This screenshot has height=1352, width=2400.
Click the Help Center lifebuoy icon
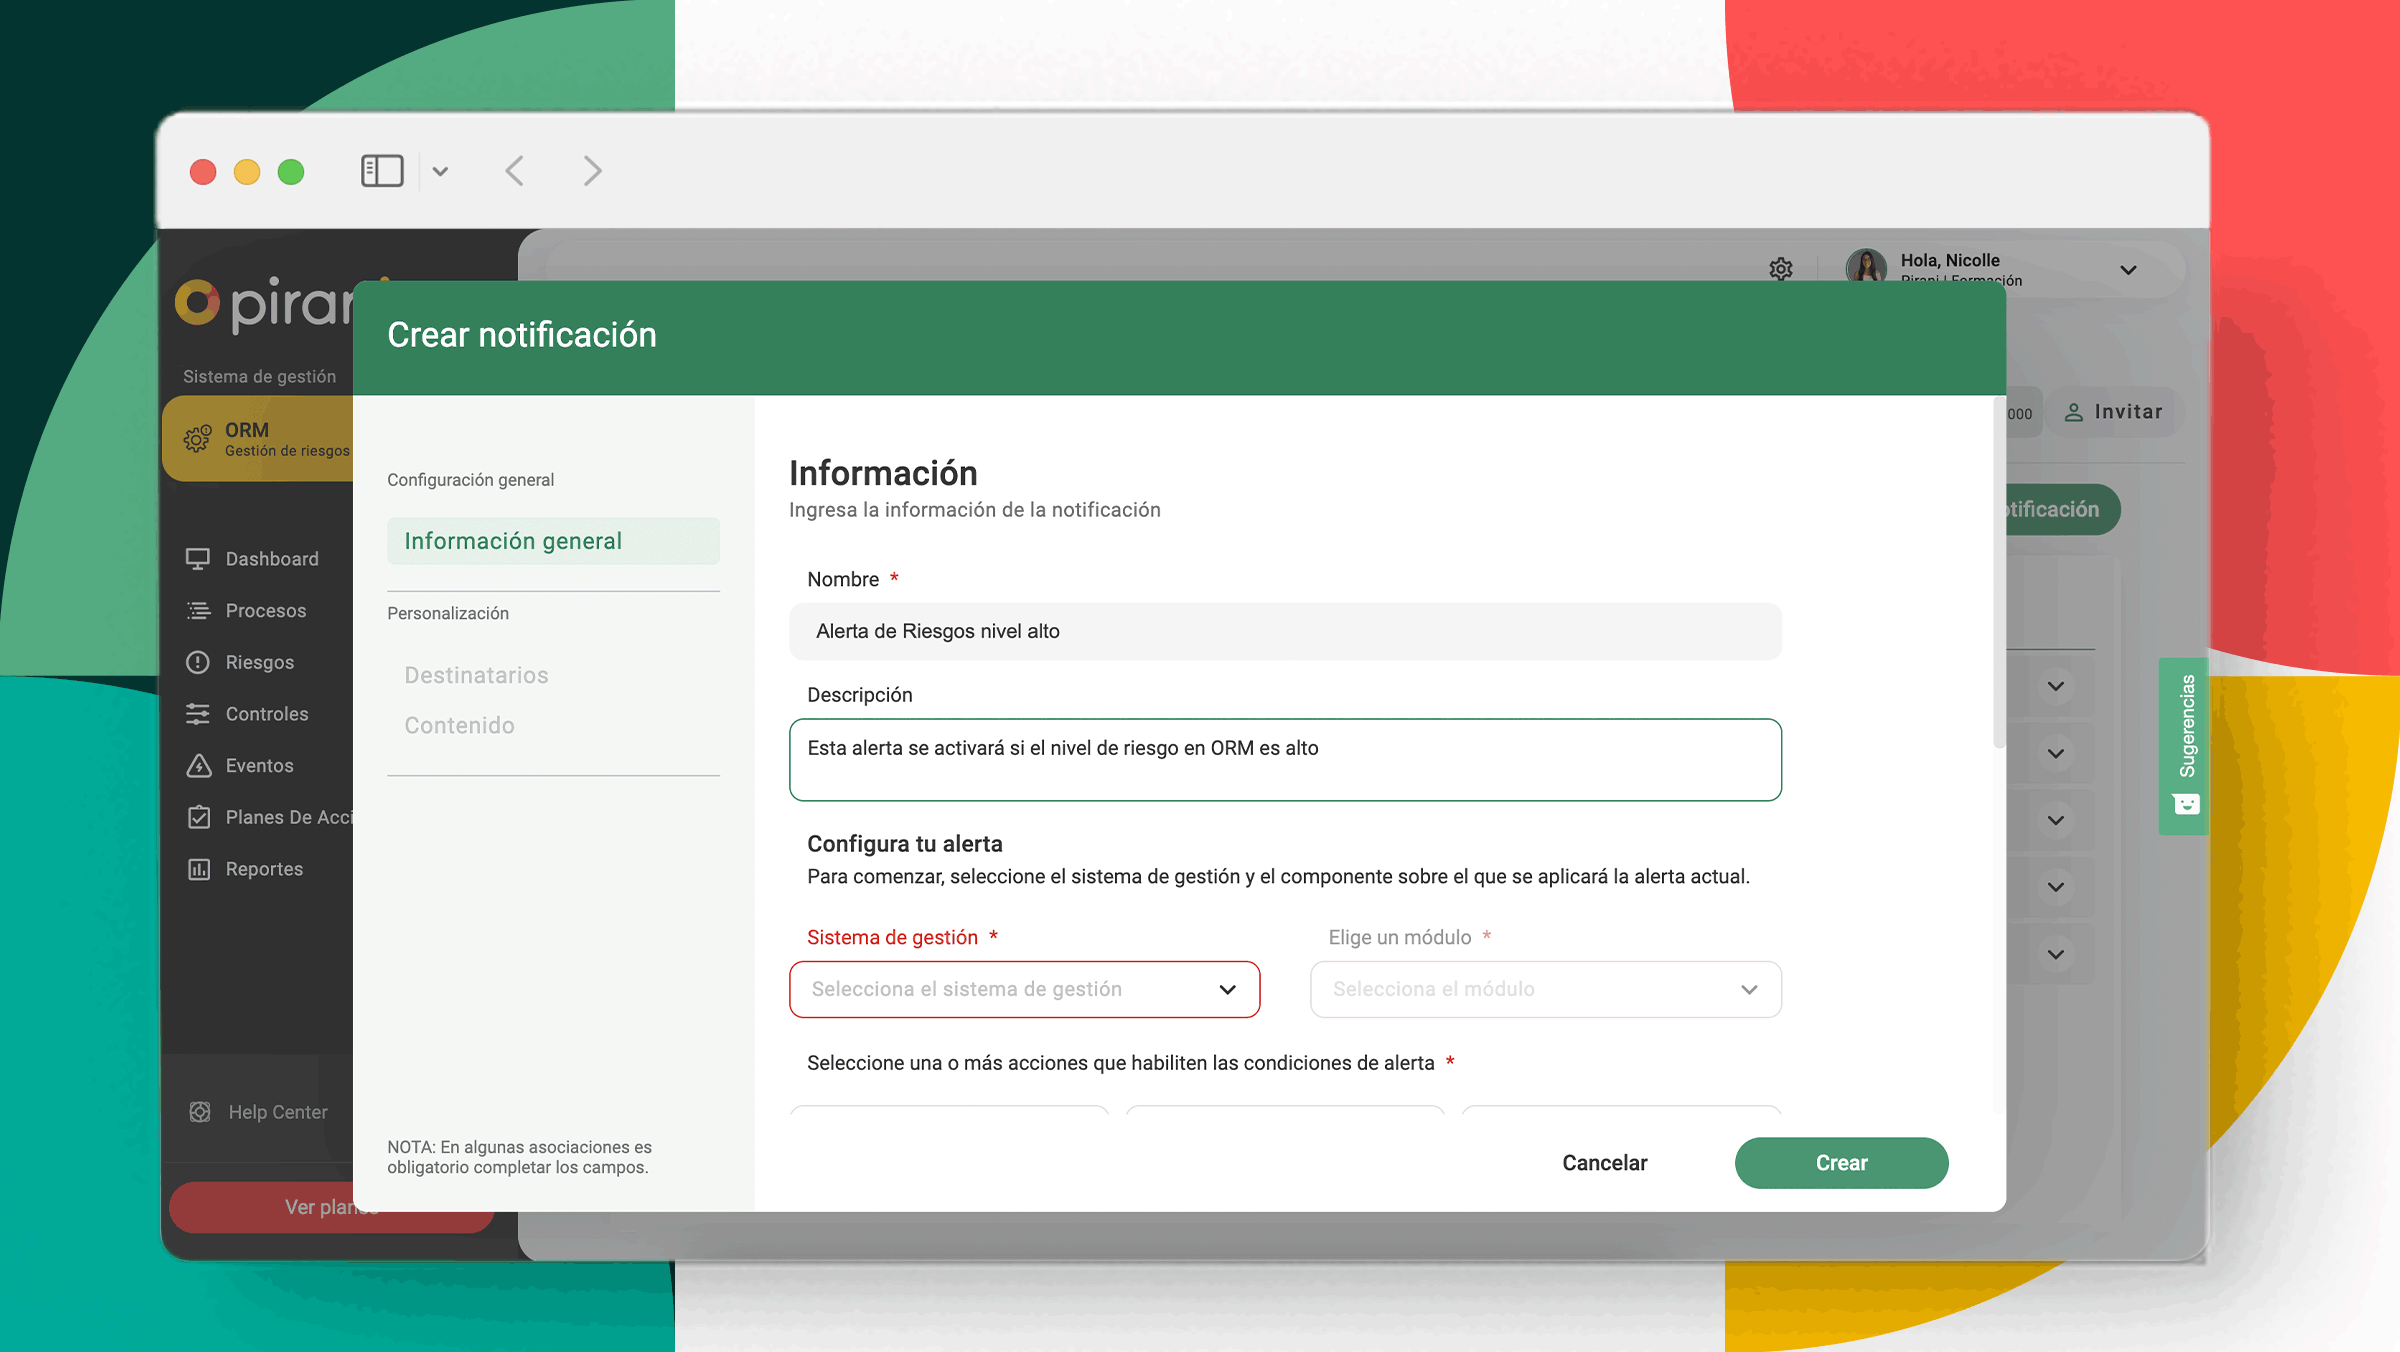(x=200, y=1112)
